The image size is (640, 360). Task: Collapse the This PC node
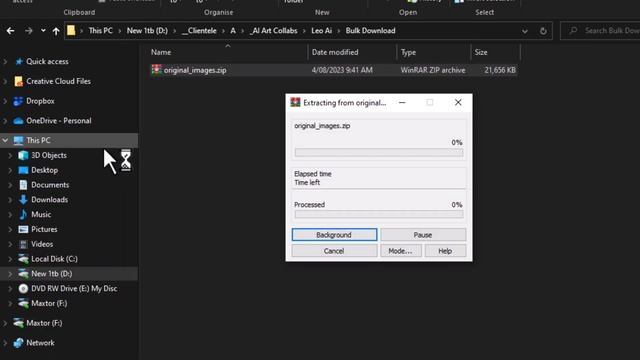tap(5, 140)
